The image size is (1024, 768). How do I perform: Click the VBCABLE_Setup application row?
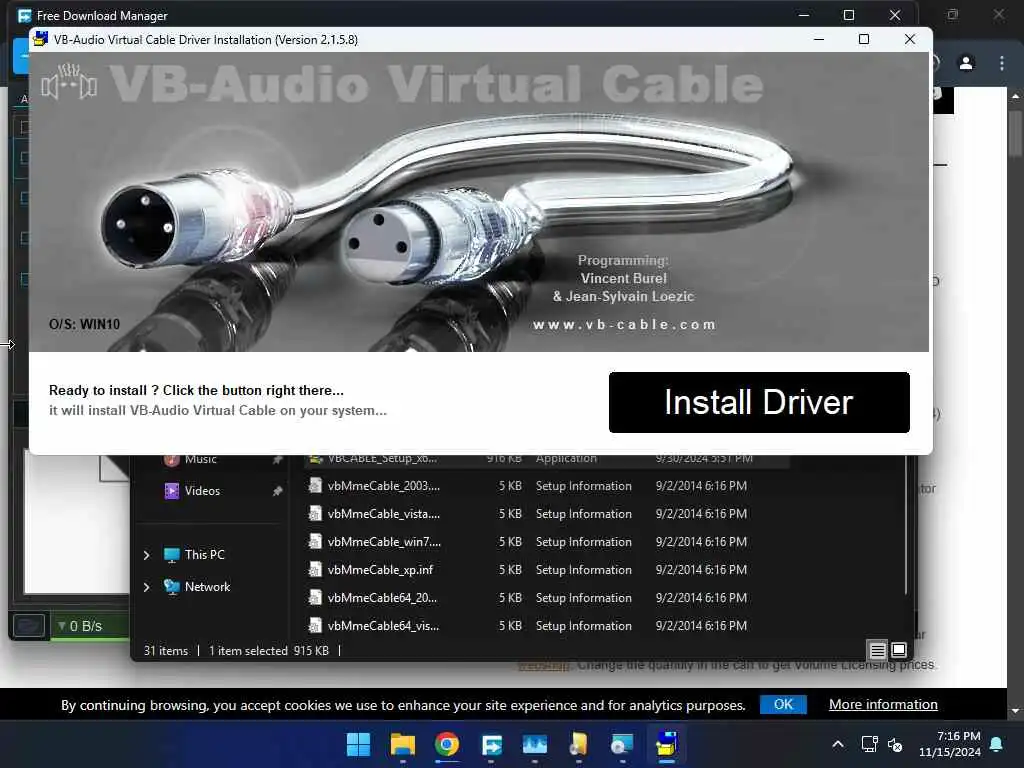(546, 460)
